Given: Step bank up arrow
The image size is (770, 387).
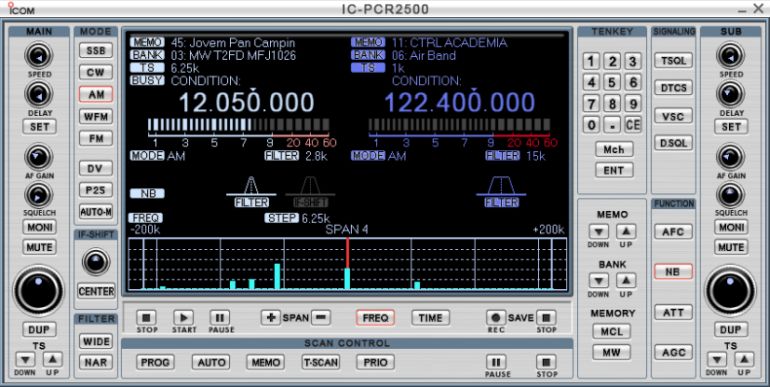Looking at the screenshot, I should (x=626, y=281).
